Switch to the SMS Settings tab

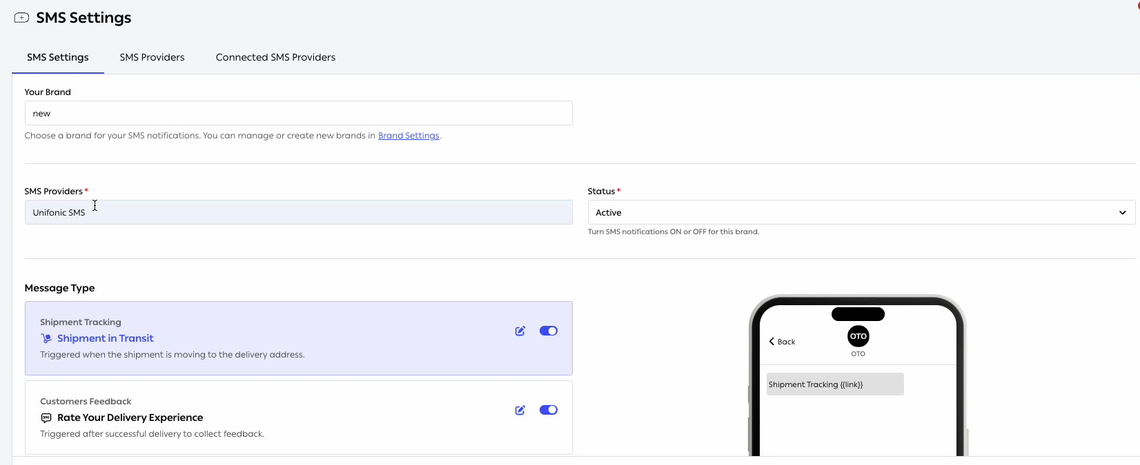point(57,57)
